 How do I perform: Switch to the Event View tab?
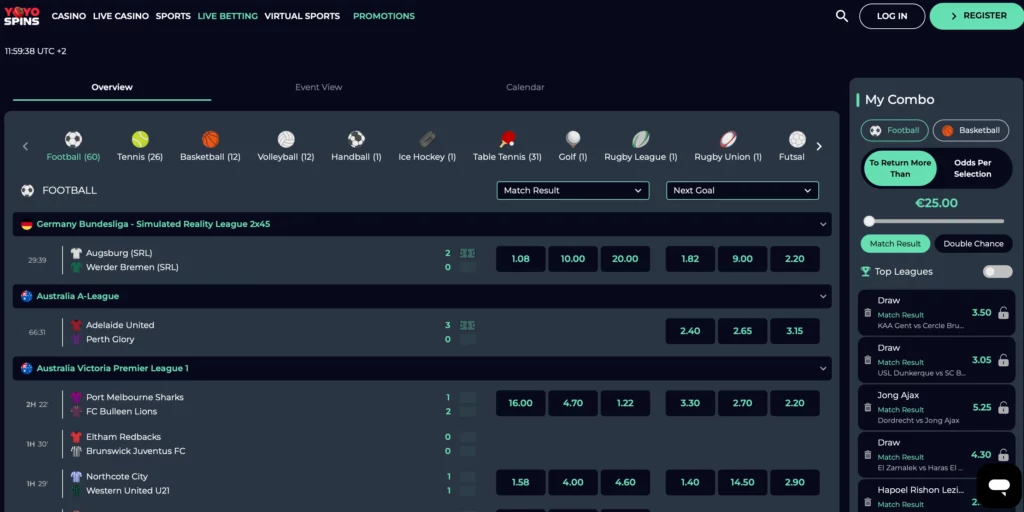pos(319,88)
